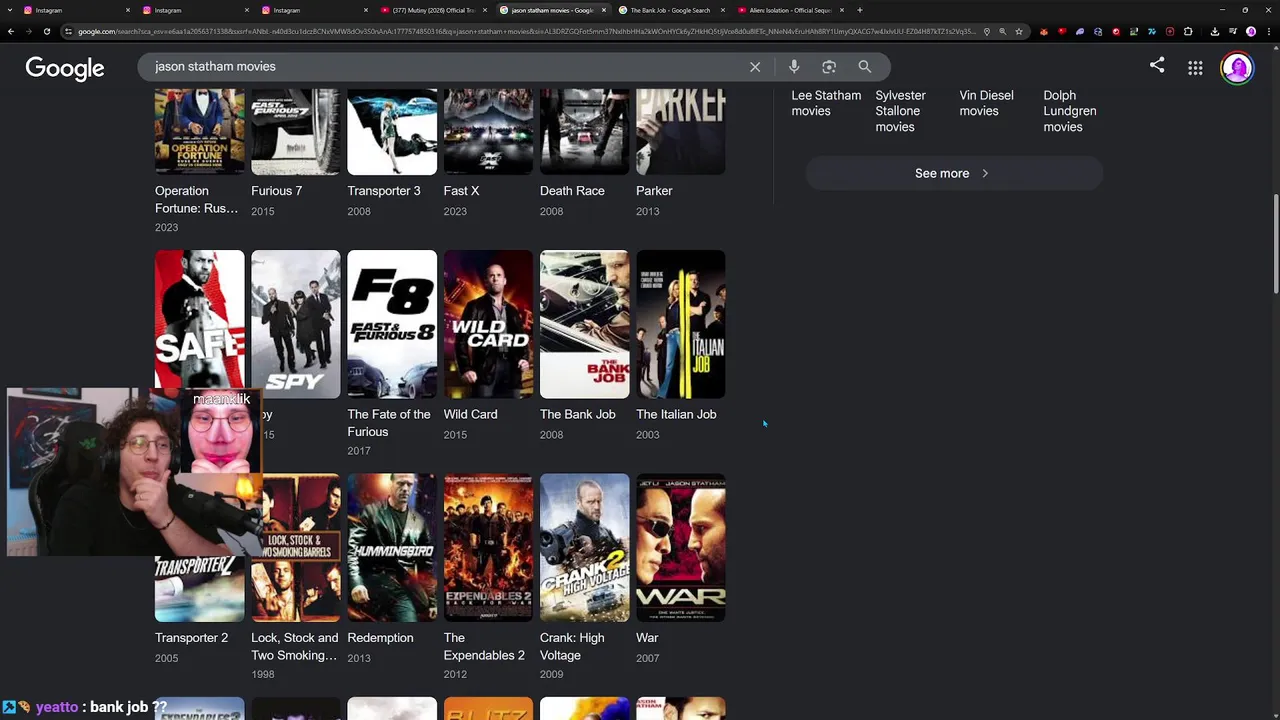Open Death Race title text

[x=572, y=191]
